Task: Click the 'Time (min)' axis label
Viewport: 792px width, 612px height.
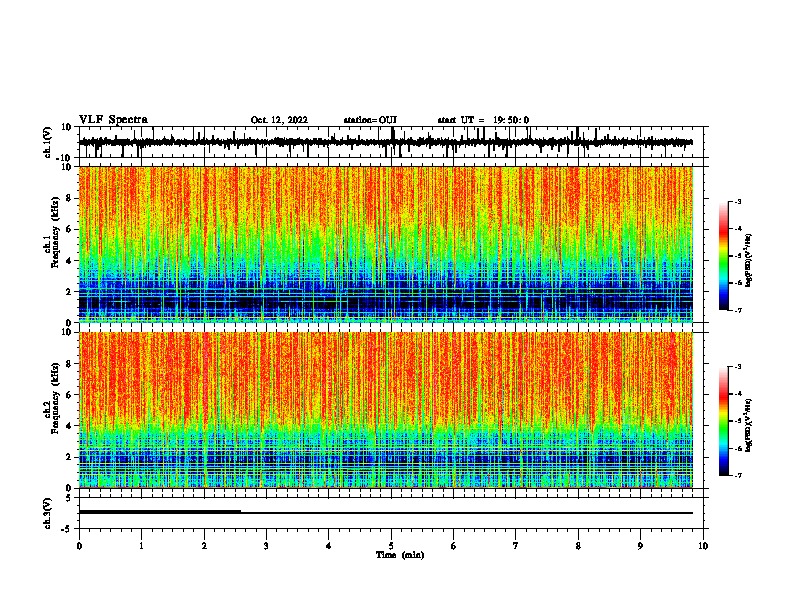Action: (x=400, y=555)
